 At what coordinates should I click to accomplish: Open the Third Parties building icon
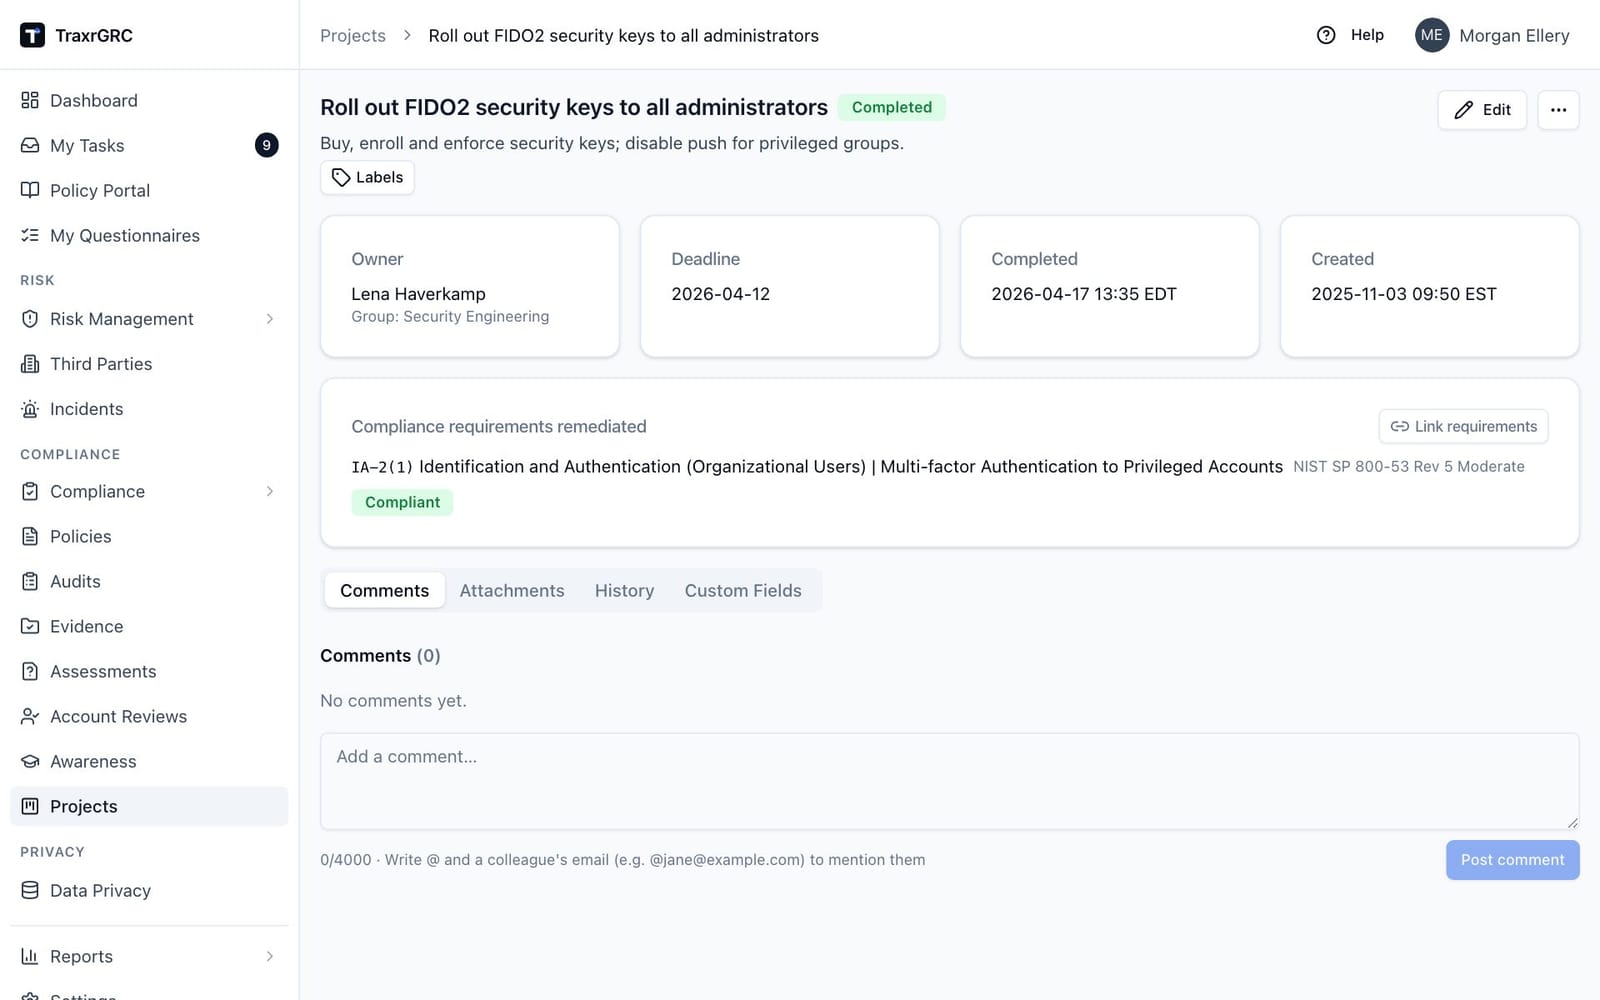(30, 364)
